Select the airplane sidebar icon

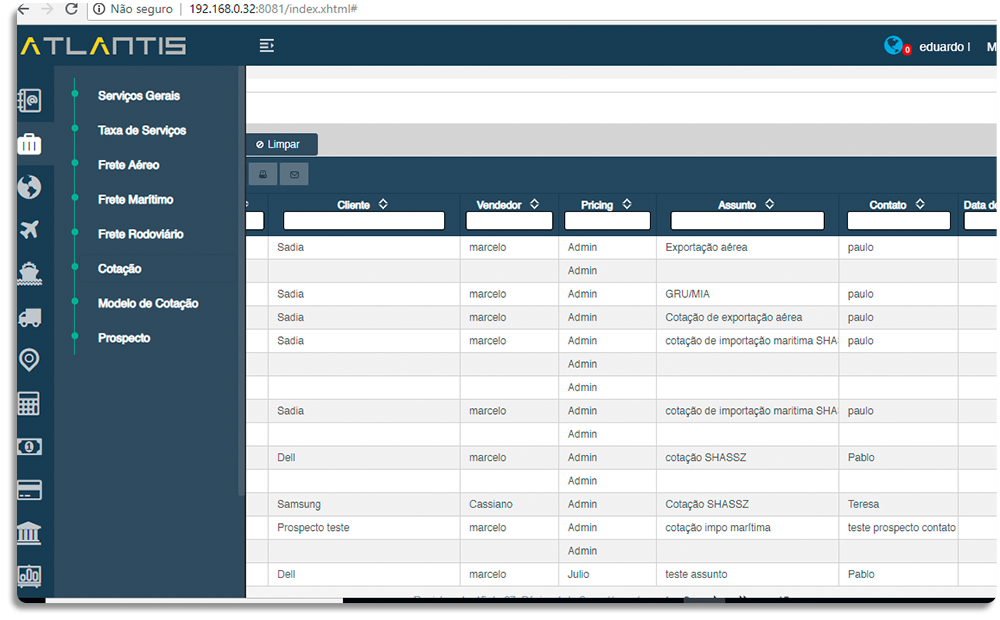30,230
